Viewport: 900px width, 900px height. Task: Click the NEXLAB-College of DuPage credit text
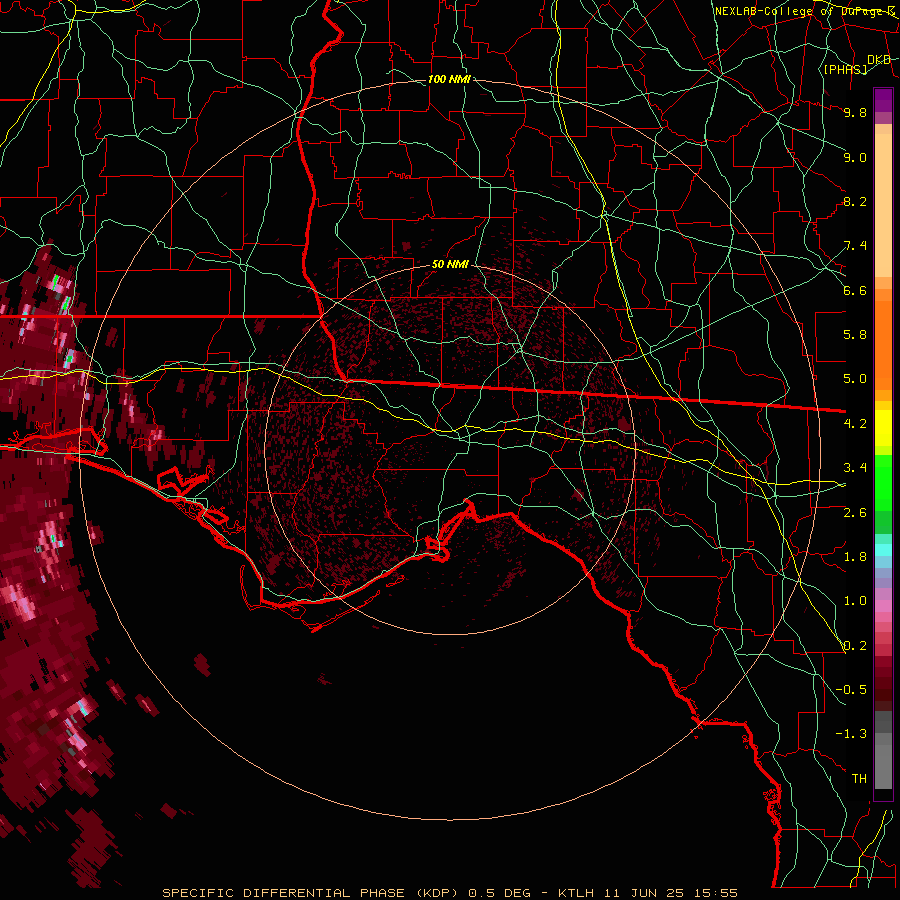coord(804,11)
